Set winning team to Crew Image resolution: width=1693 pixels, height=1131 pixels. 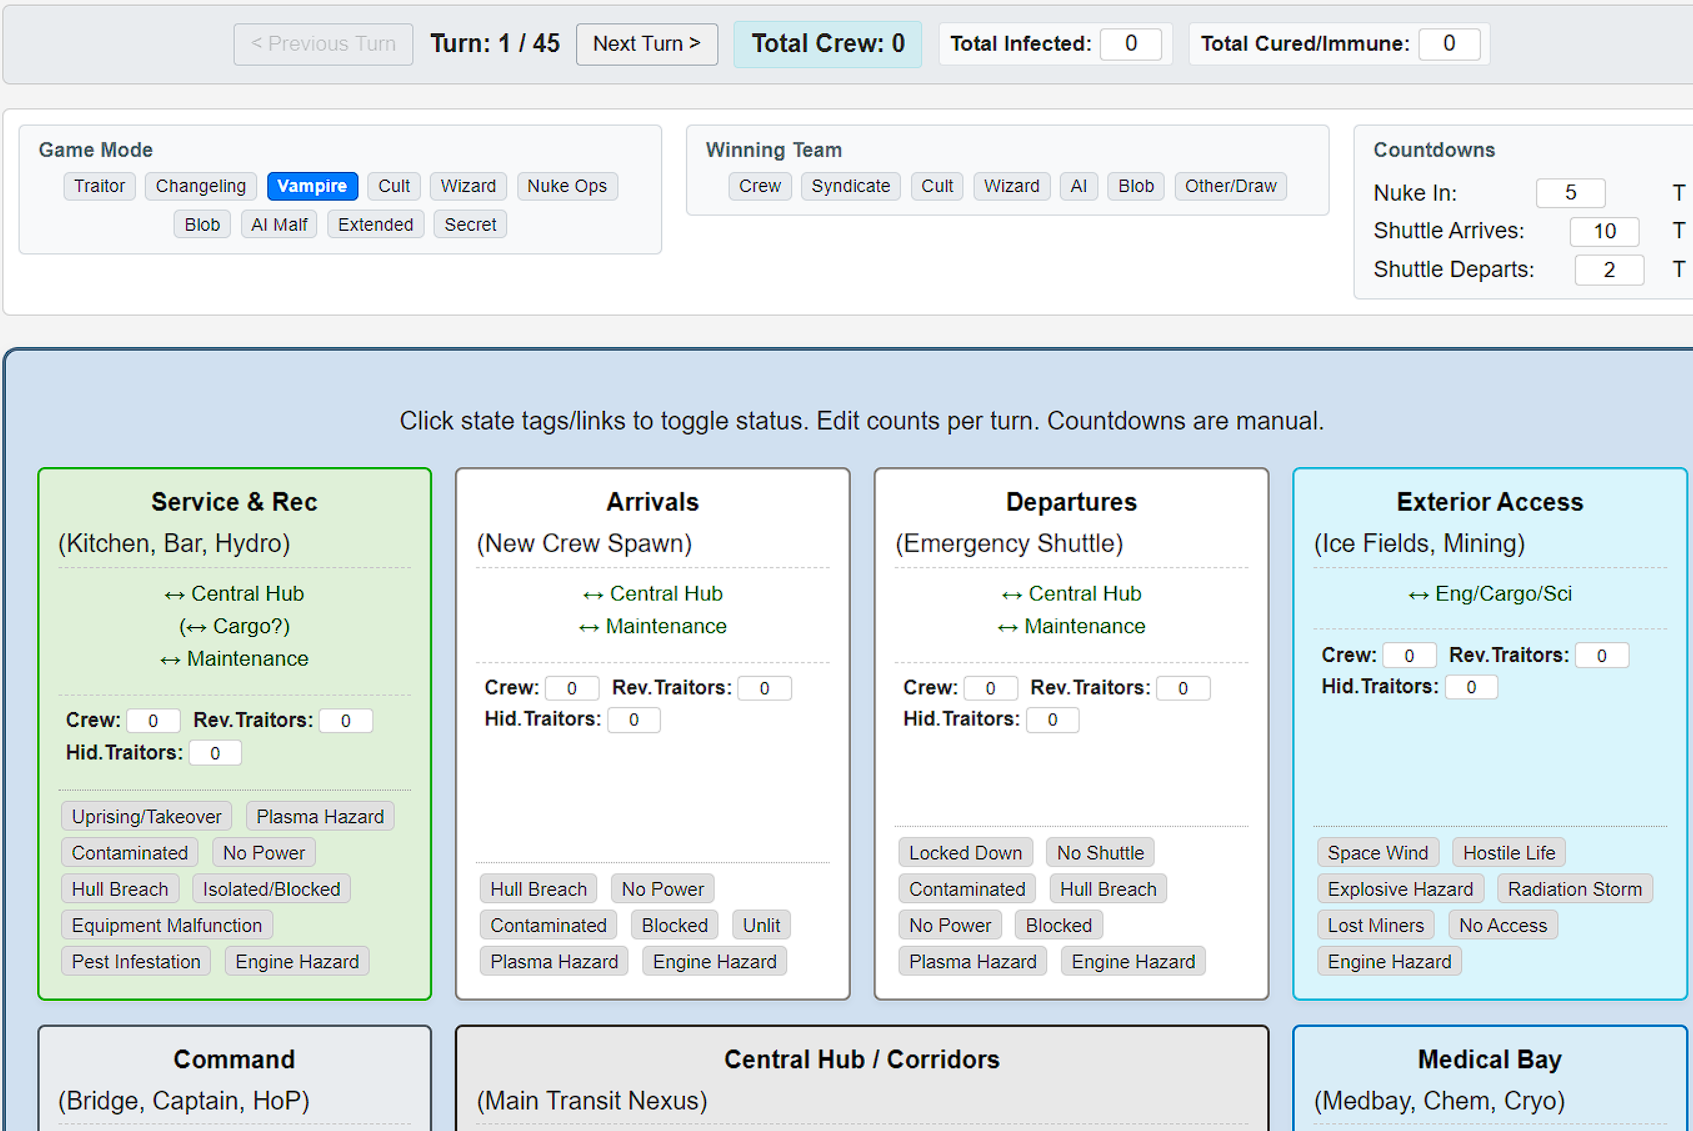pos(760,186)
